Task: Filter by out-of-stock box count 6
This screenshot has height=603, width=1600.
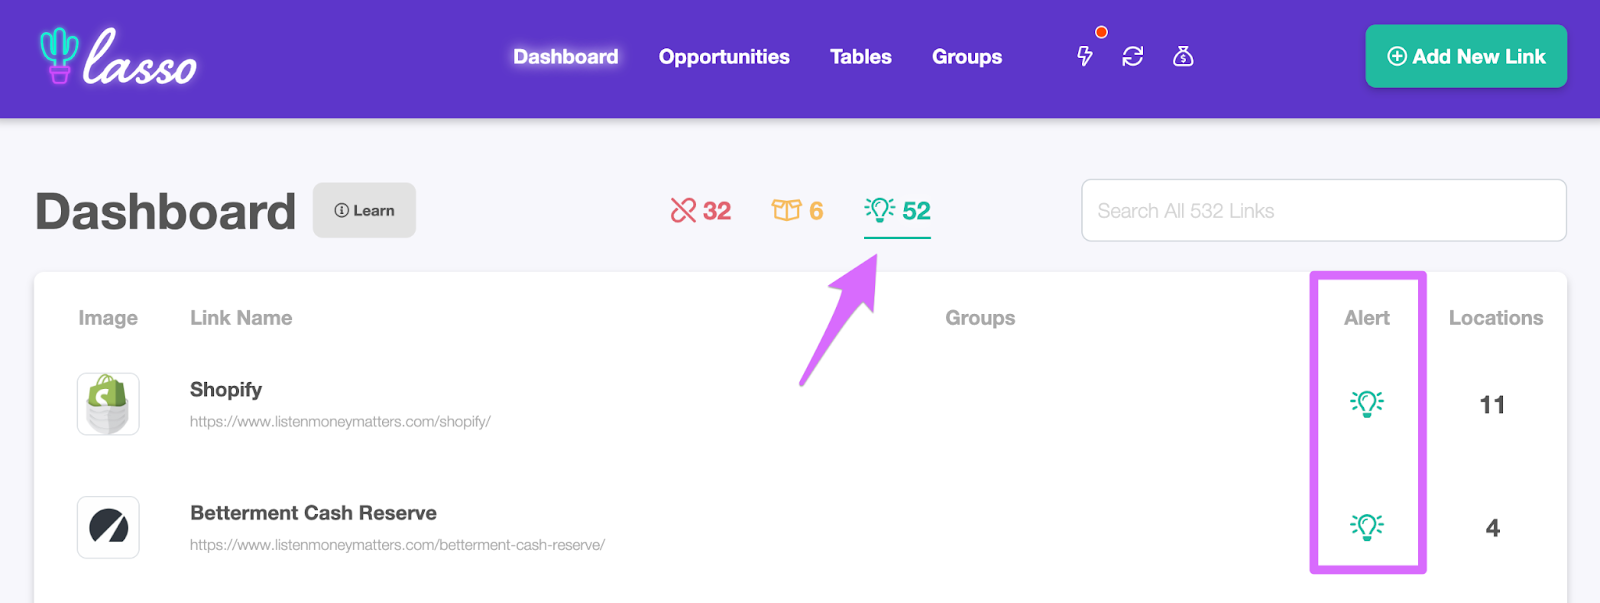Action: [x=797, y=211]
